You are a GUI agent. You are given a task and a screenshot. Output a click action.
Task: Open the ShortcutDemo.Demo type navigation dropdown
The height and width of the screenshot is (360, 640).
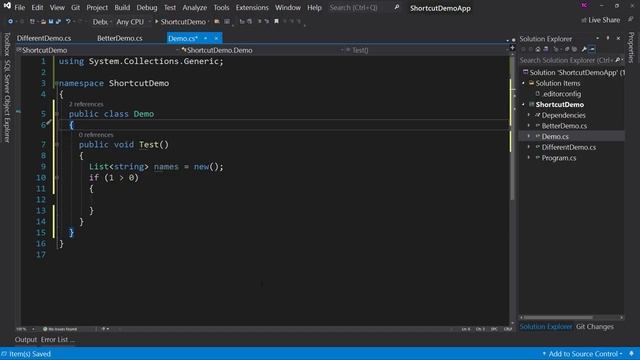tap(262, 50)
